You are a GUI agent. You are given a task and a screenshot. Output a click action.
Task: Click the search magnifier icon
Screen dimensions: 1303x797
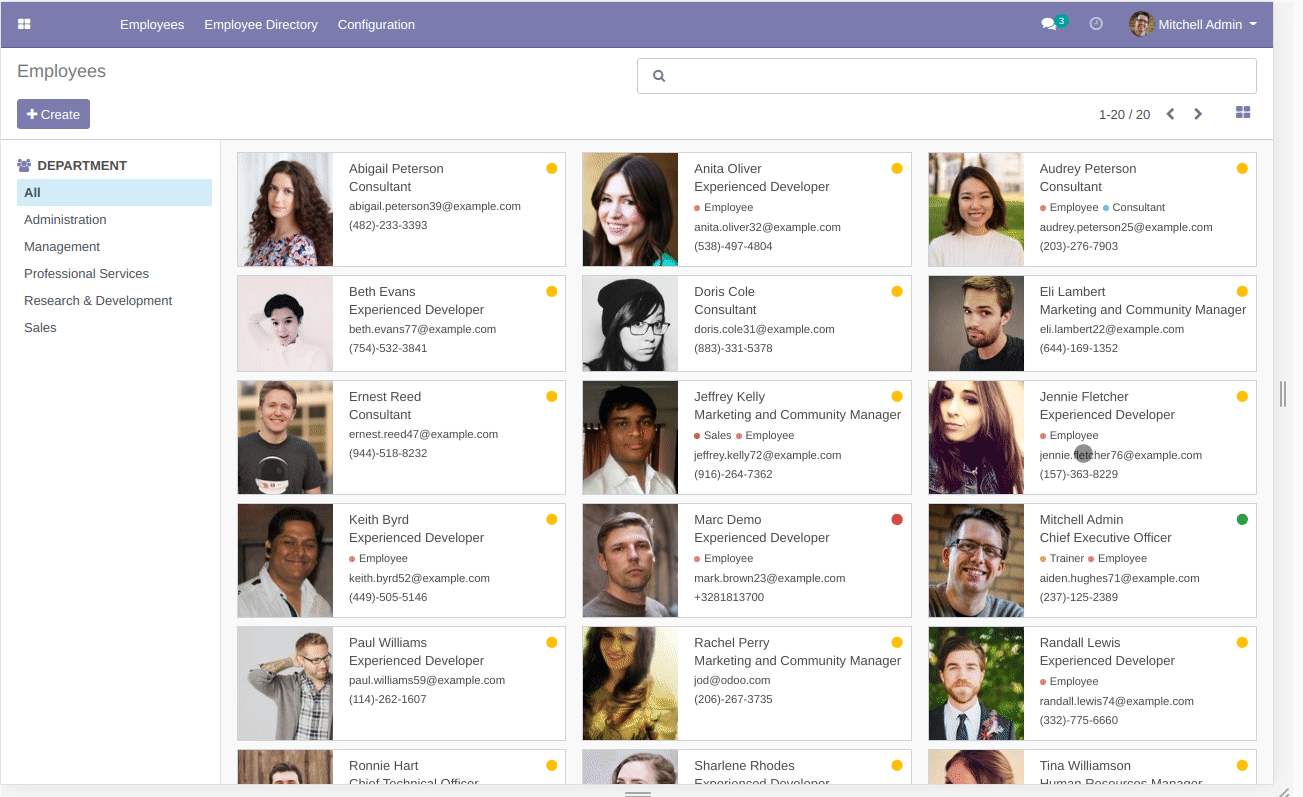pyautogui.click(x=658, y=76)
